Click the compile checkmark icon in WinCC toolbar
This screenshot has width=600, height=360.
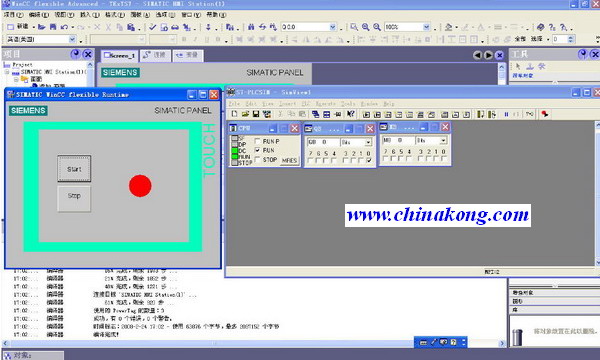152,27
